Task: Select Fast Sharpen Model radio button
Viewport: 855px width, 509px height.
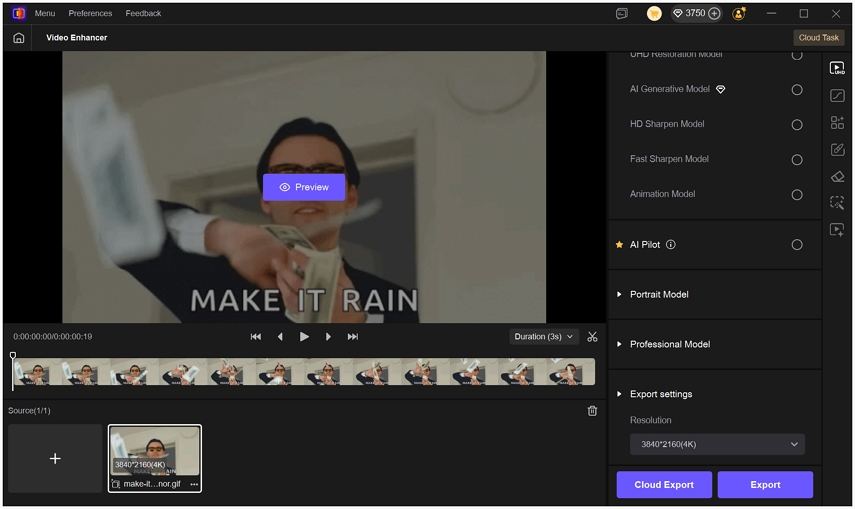Action: pos(797,159)
